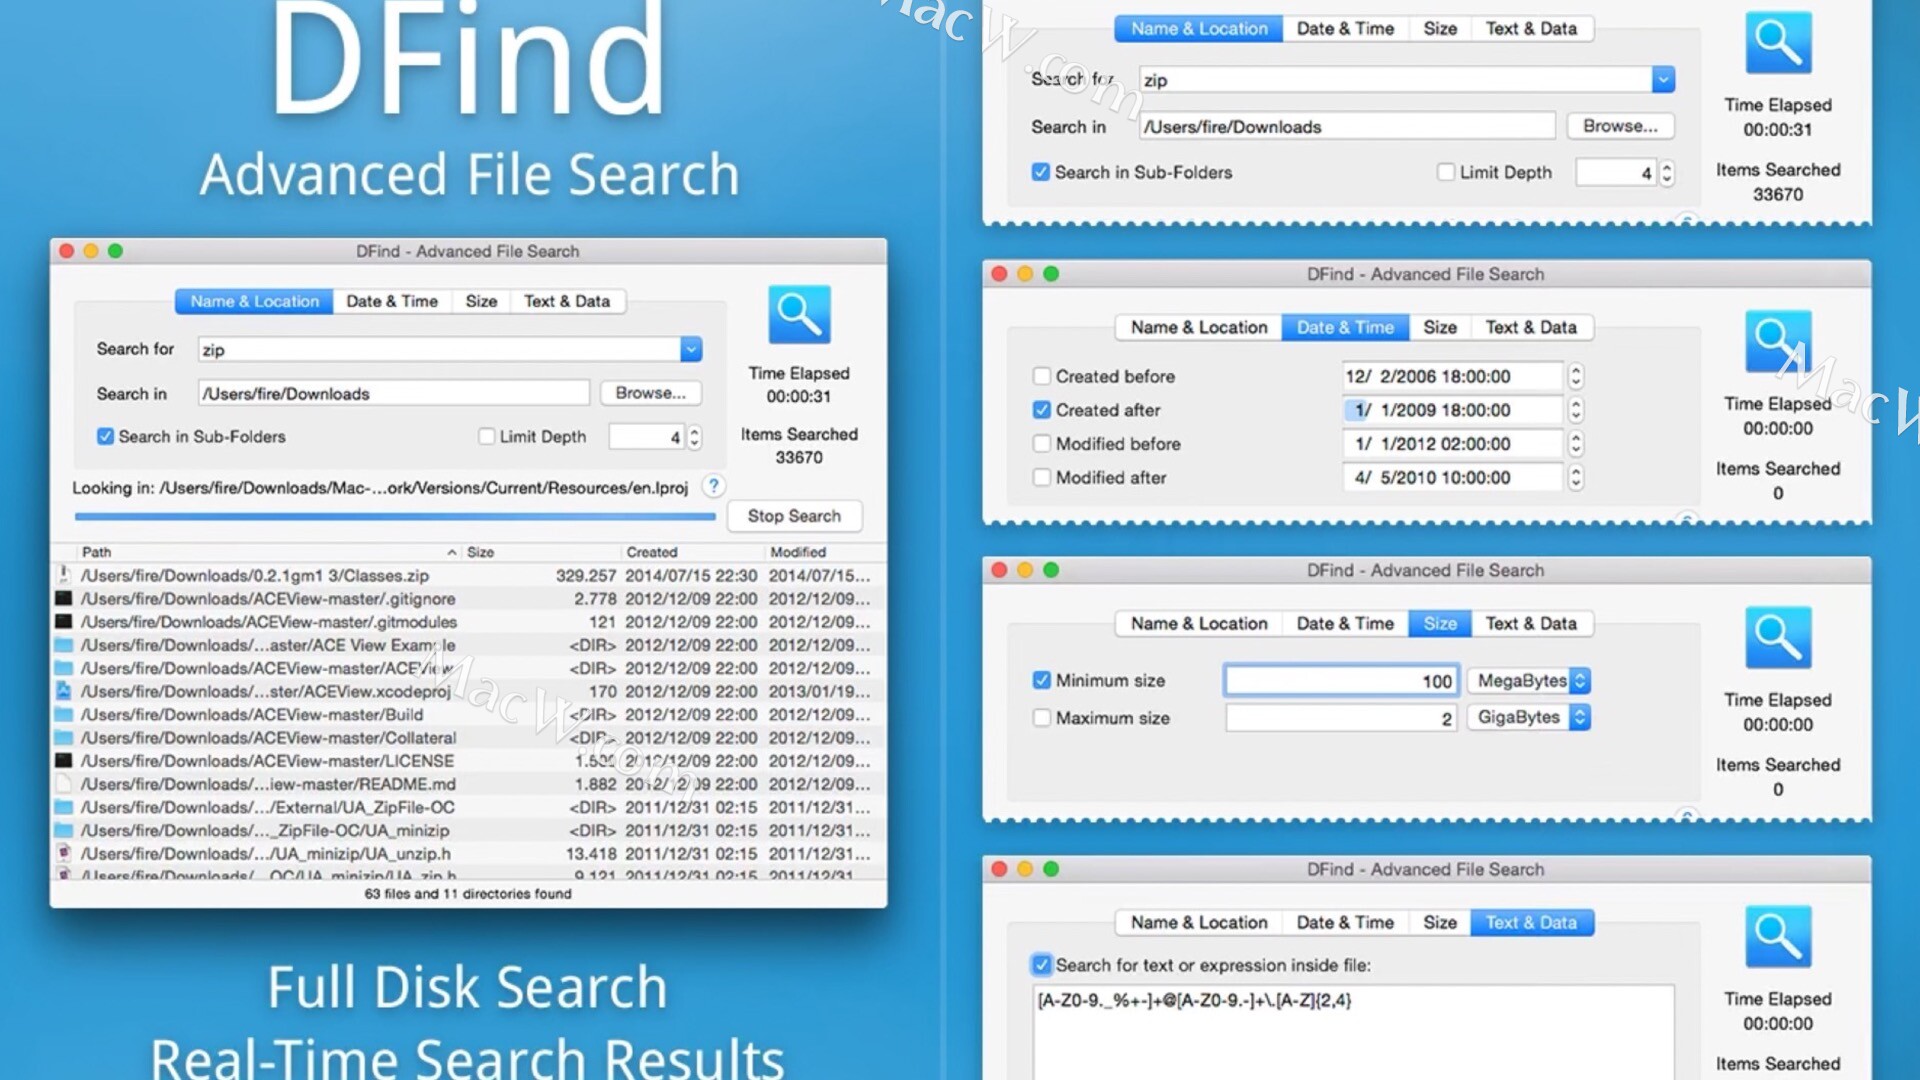Click the Limit Depth stepper in main results window

695,437
